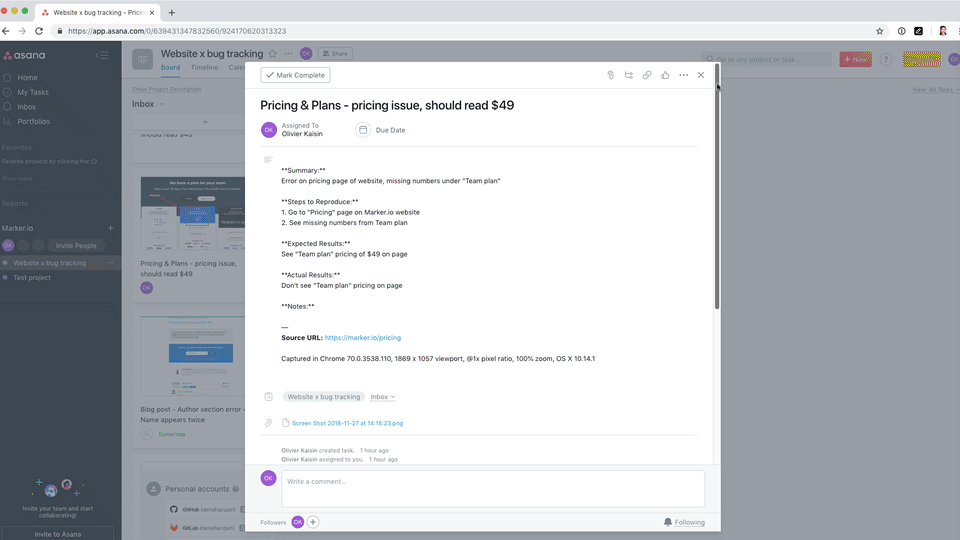
Task: Open the Blog post card thumbnail
Action: (x=193, y=356)
